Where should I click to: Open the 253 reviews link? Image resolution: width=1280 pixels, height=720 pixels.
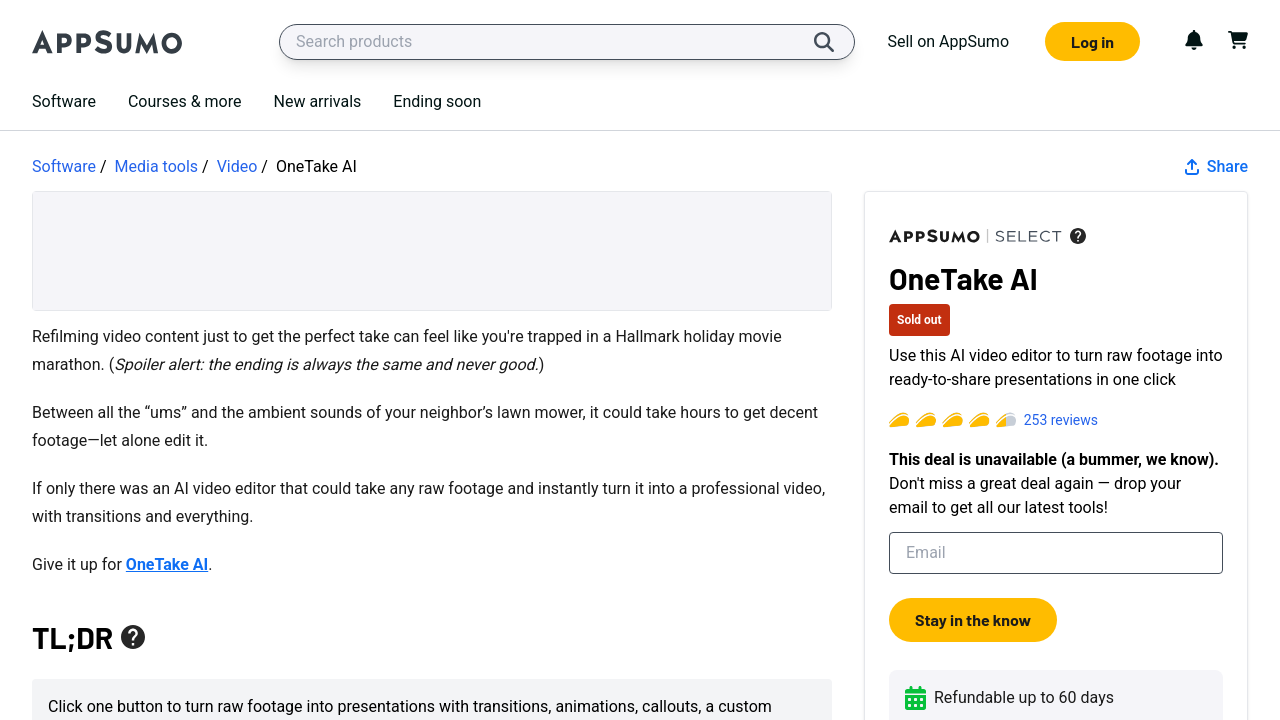(x=1060, y=420)
